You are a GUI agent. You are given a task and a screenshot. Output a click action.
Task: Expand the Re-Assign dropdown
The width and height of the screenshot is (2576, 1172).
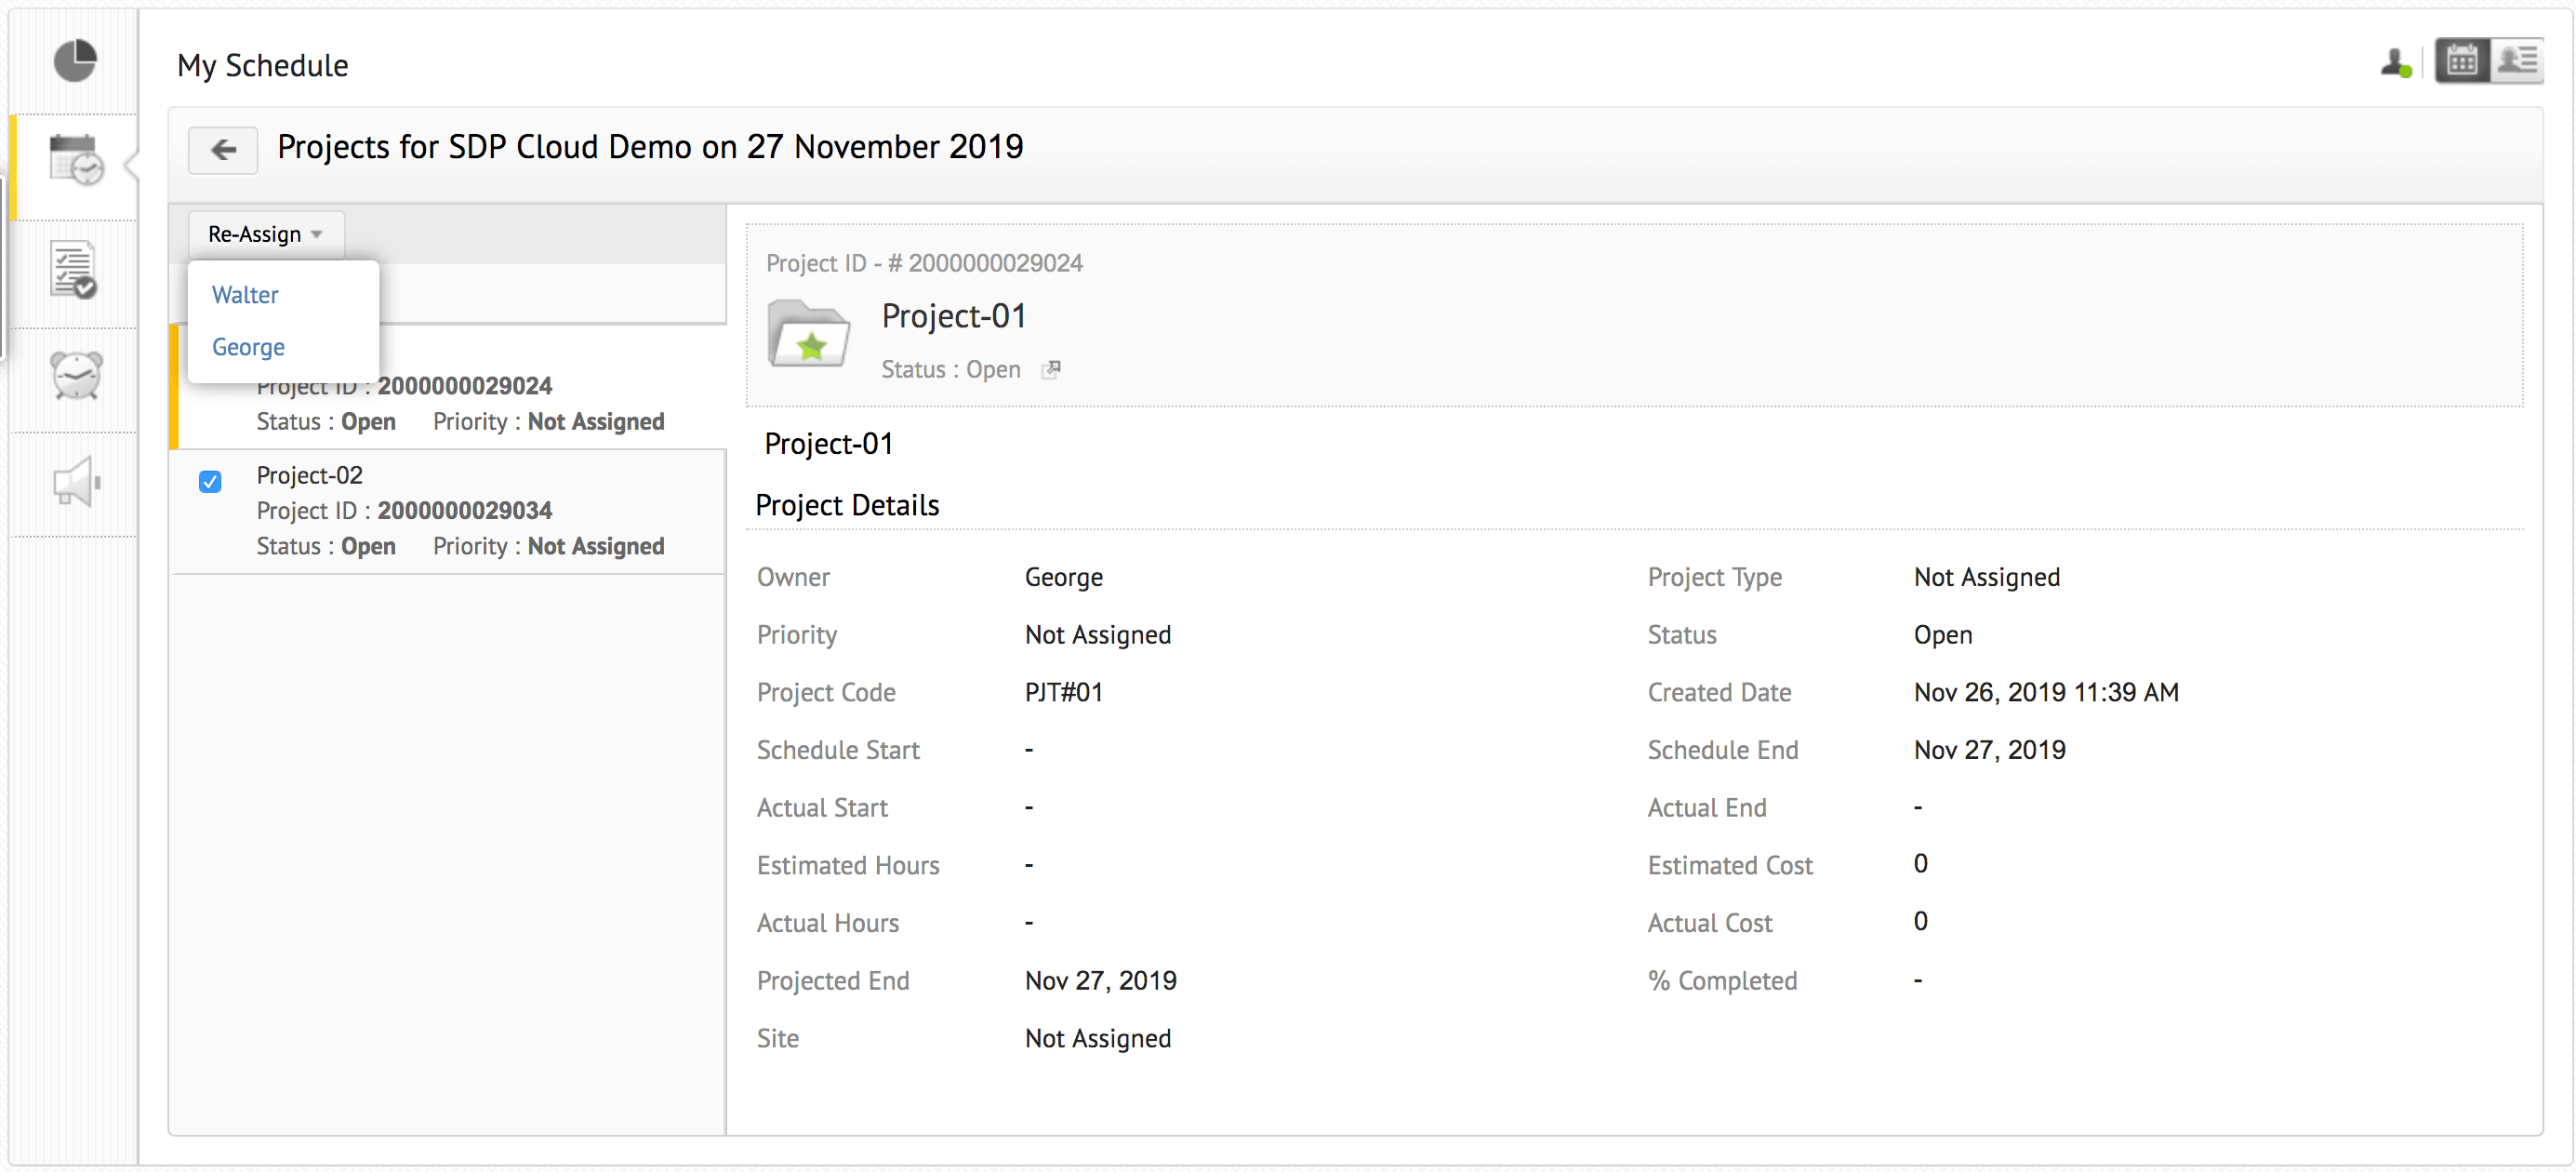click(265, 234)
